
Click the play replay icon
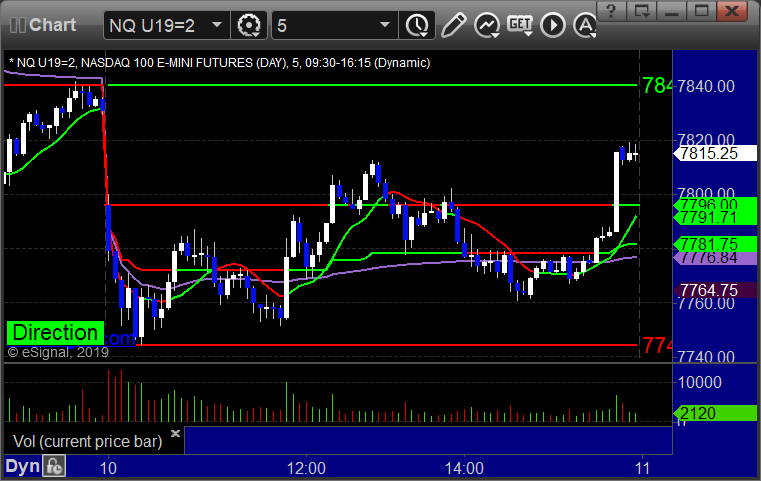click(x=553, y=25)
